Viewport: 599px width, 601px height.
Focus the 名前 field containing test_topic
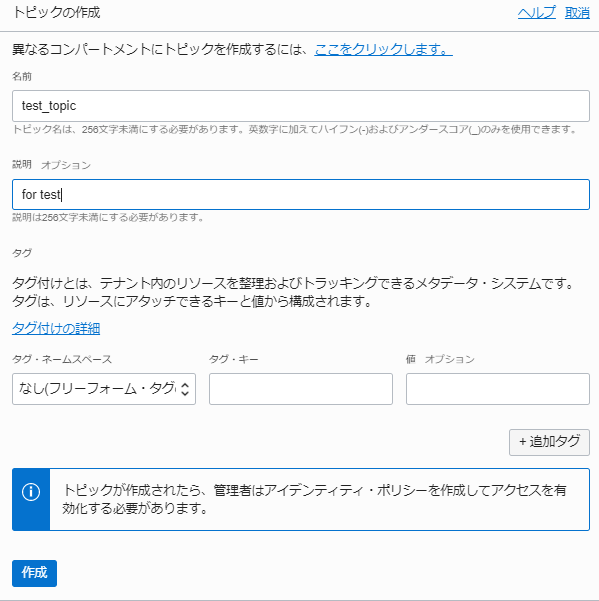(301, 106)
